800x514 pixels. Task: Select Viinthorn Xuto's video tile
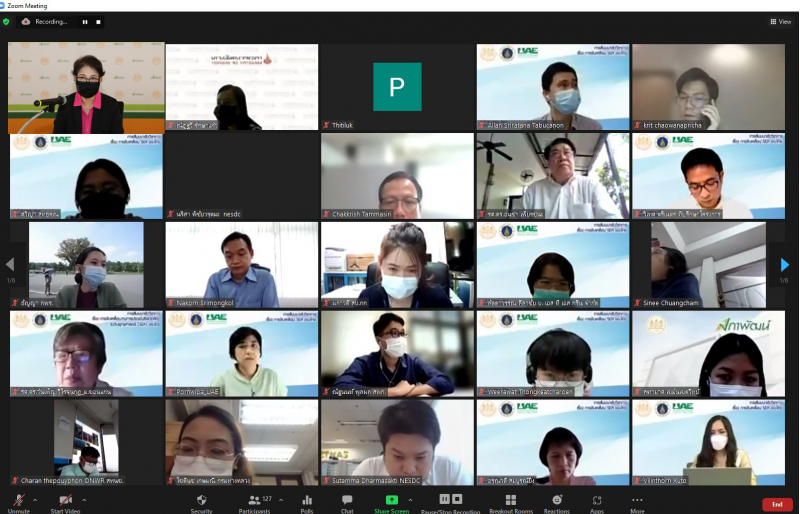(x=708, y=443)
